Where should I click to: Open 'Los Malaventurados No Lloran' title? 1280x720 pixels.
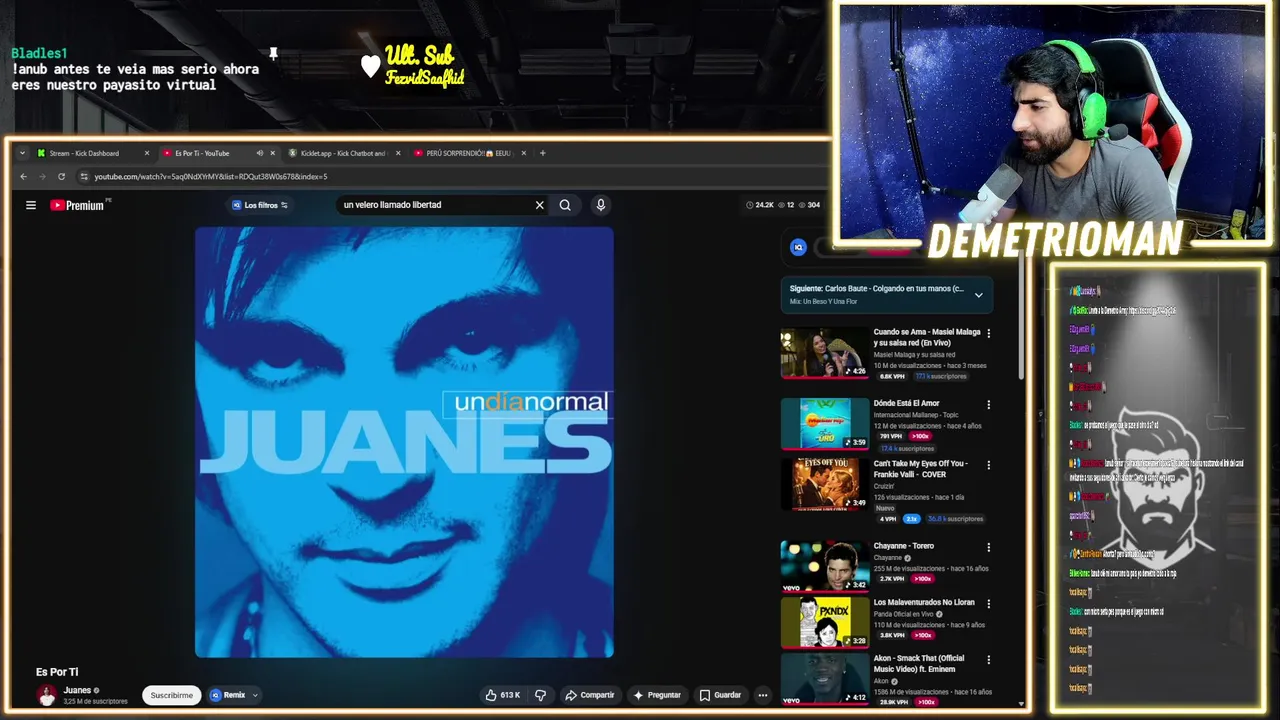pyautogui.click(x=924, y=602)
